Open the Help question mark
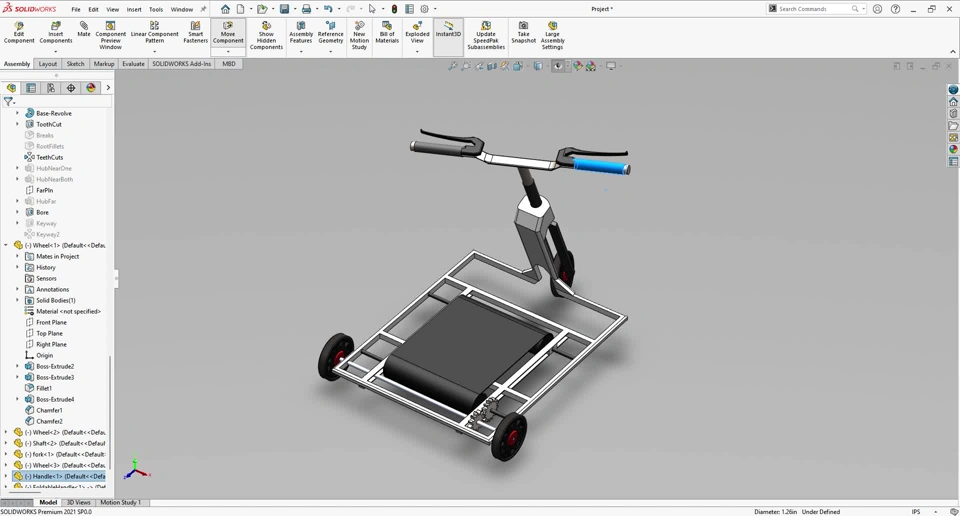 coord(896,9)
